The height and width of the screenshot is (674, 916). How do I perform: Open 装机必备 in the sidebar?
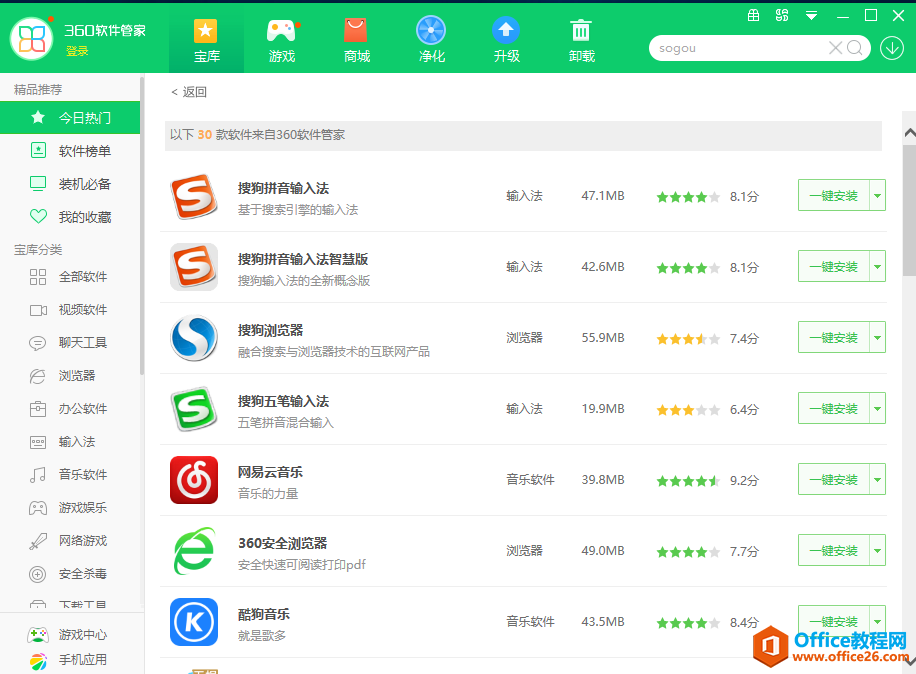(x=70, y=184)
